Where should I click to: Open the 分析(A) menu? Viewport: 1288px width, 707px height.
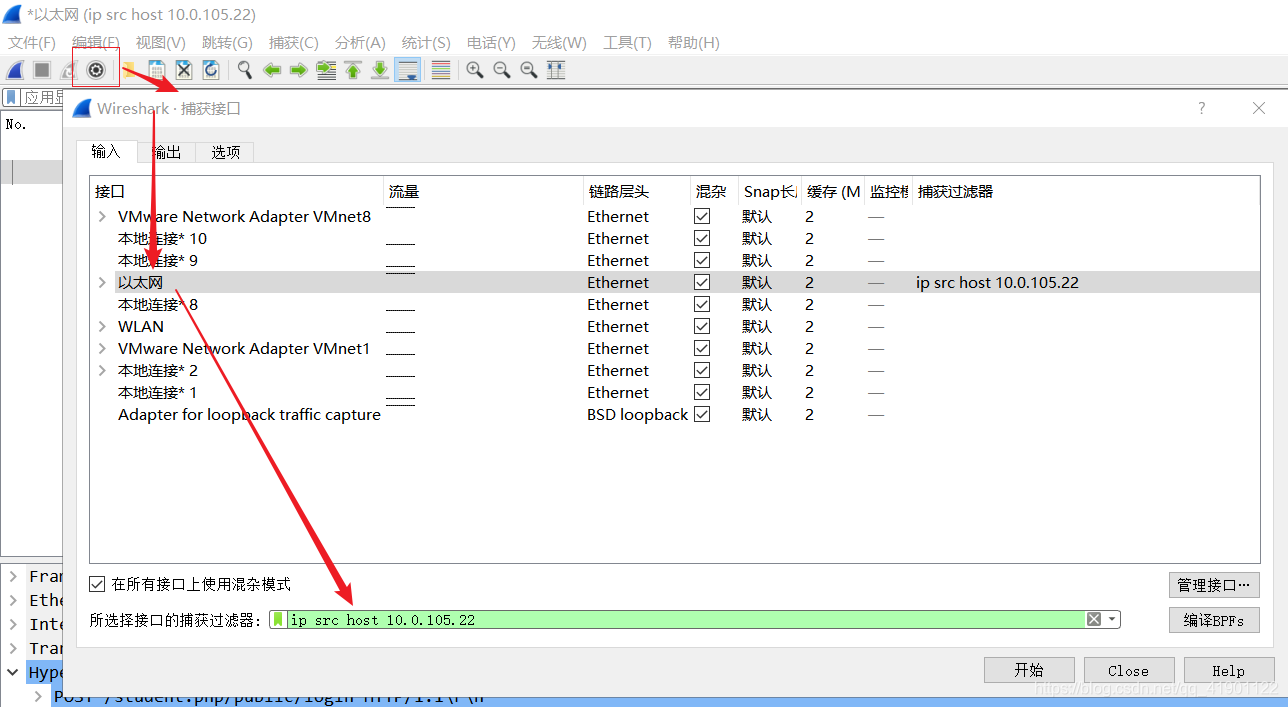360,43
